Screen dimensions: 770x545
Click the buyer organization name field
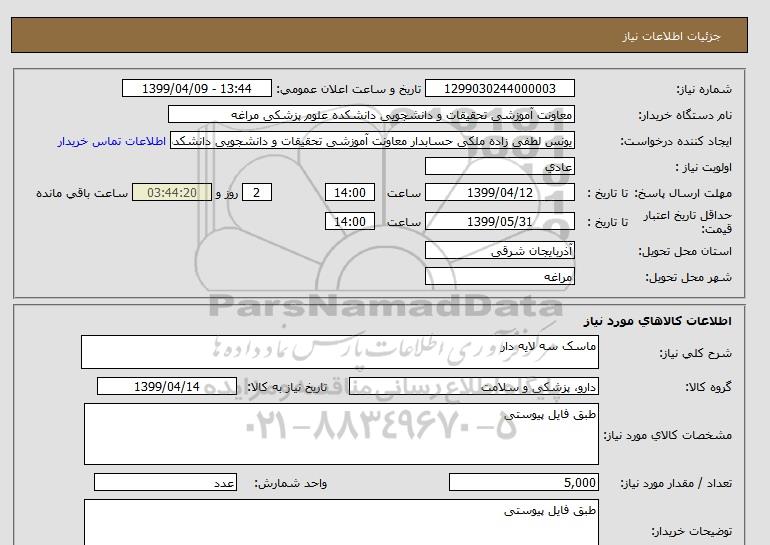pyautogui.click(x=371, y=114)
